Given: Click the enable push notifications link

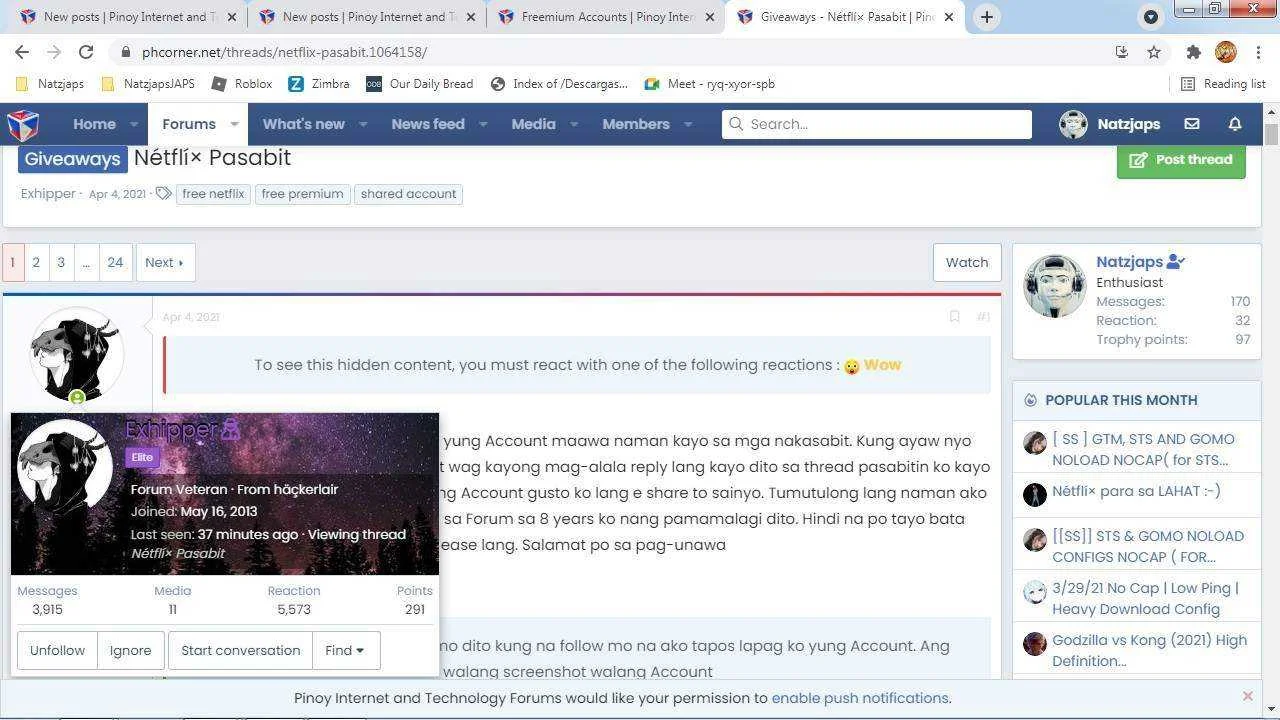Looking at the screenshot, I should point(860,698).
